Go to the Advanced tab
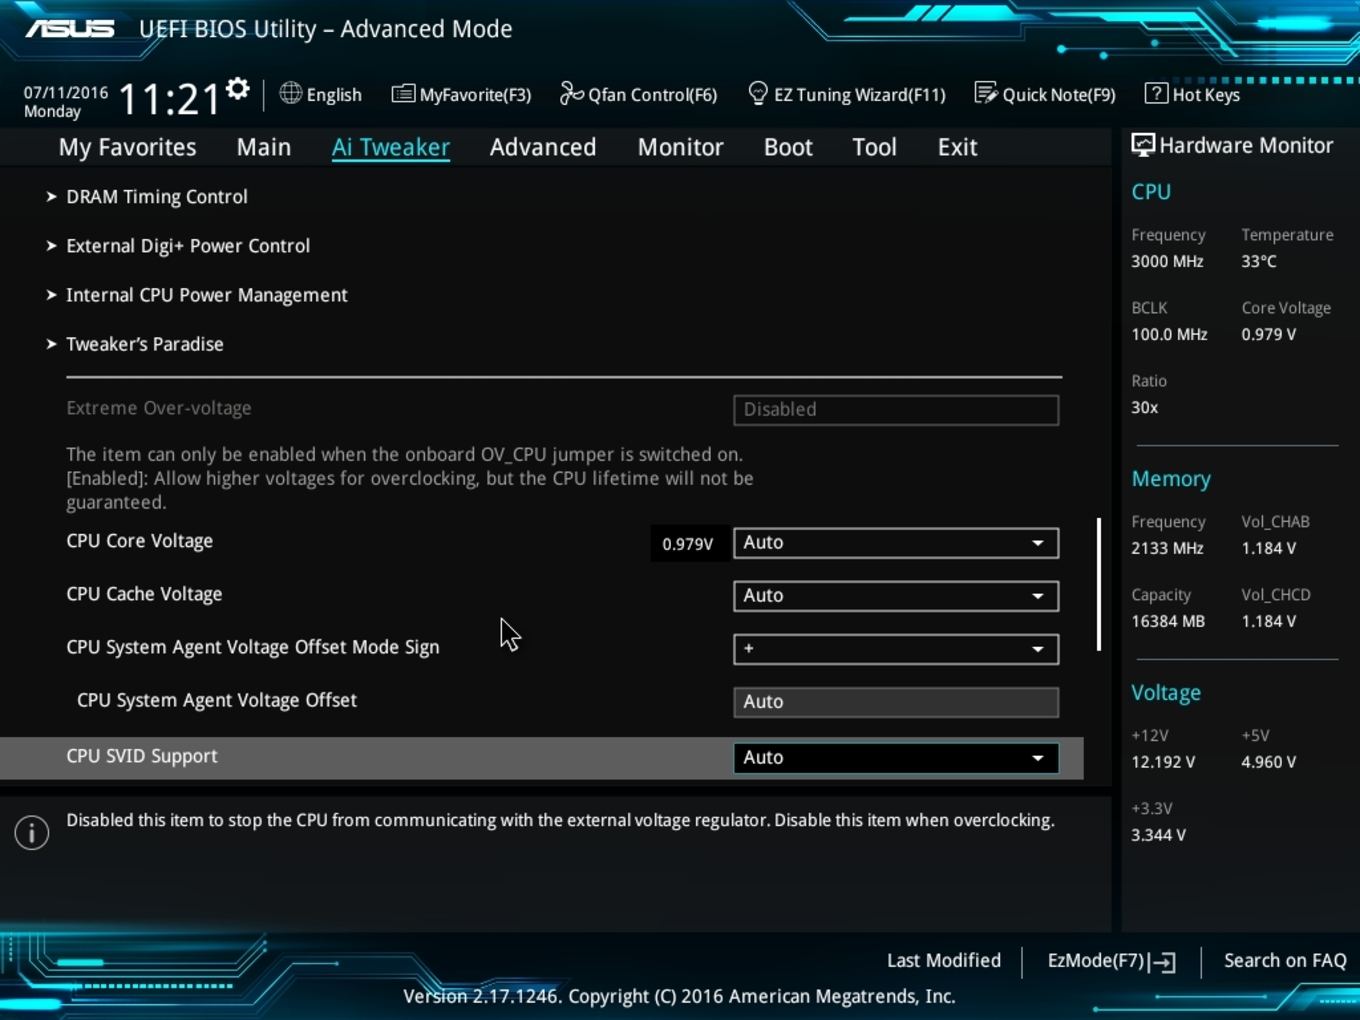This screenshot has height=1020, width=1360. [x=543, y=147]
